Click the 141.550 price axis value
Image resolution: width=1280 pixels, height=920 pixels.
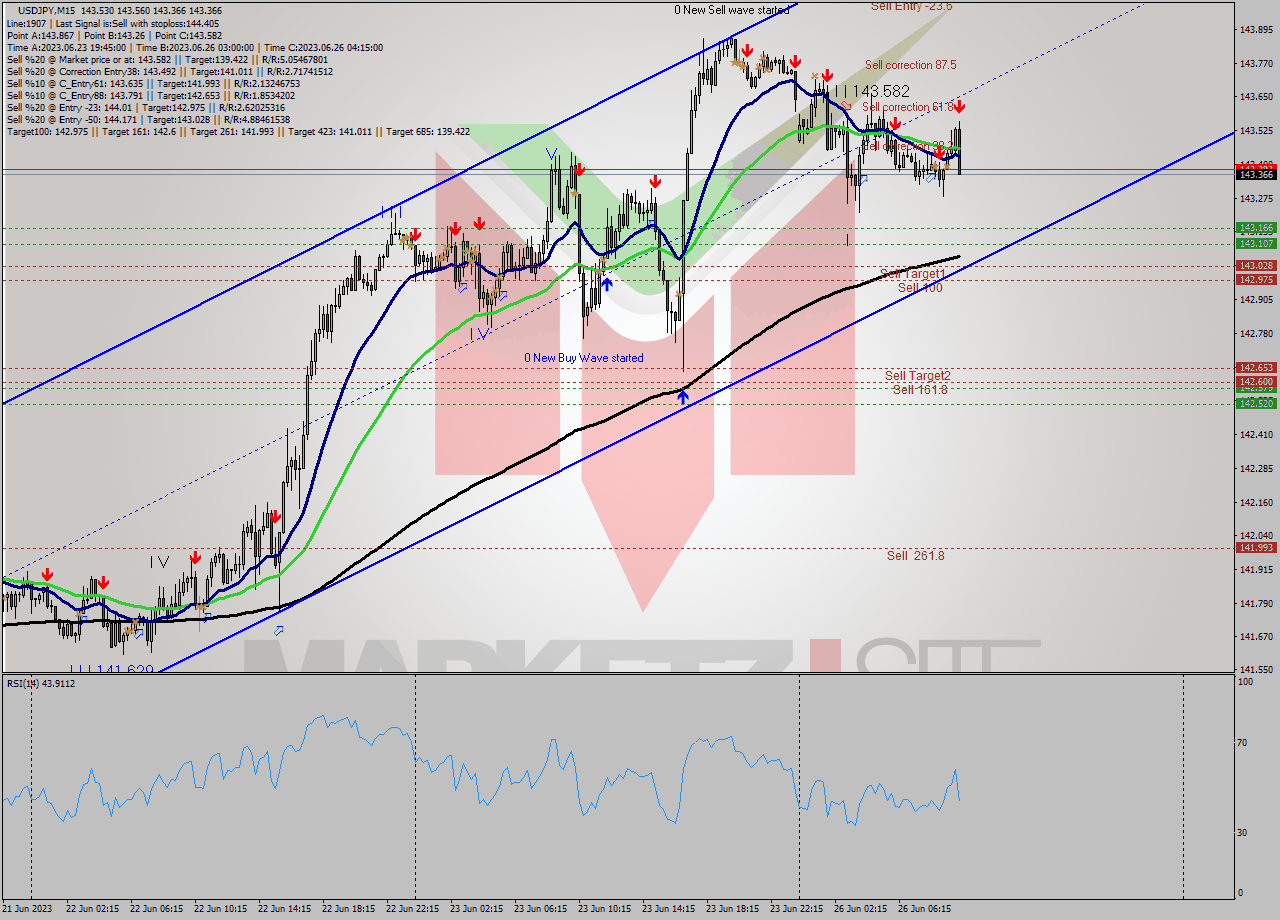(1256, 669)
